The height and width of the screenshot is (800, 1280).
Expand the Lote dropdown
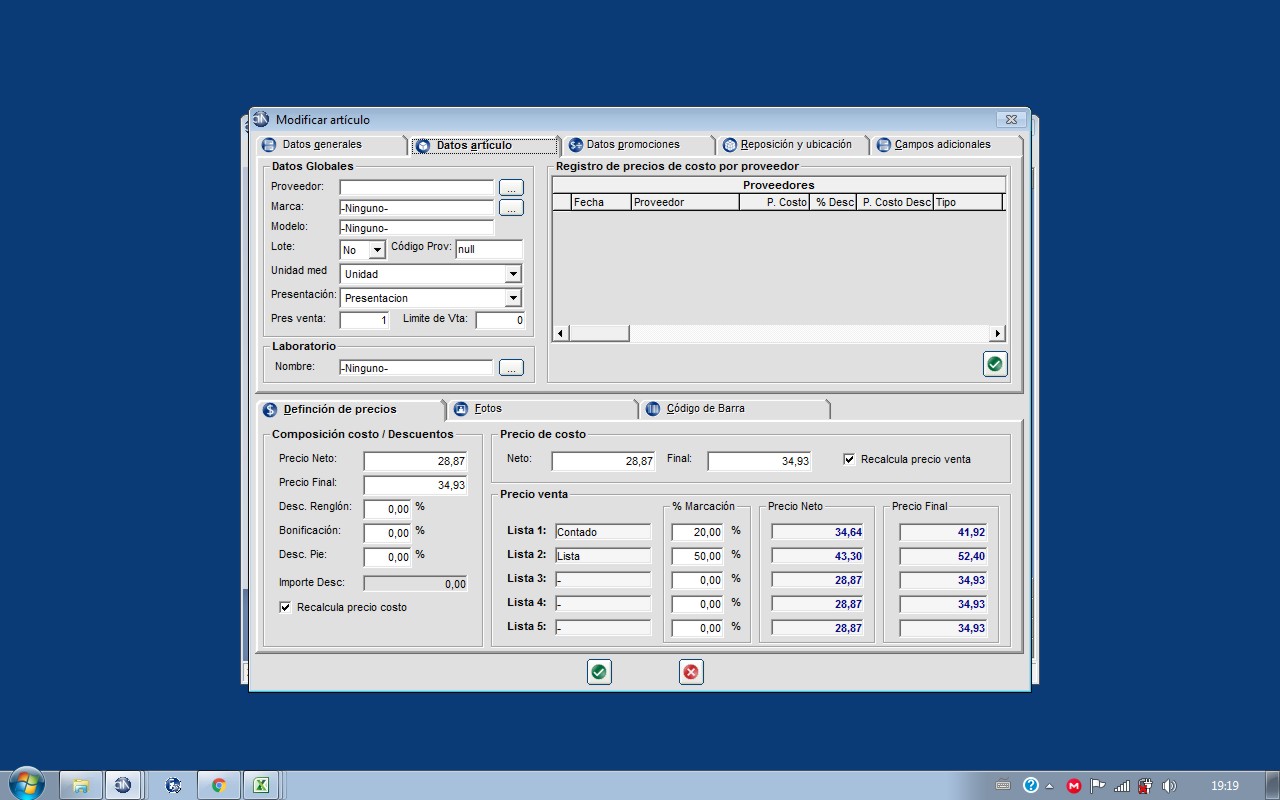point(377,250)
